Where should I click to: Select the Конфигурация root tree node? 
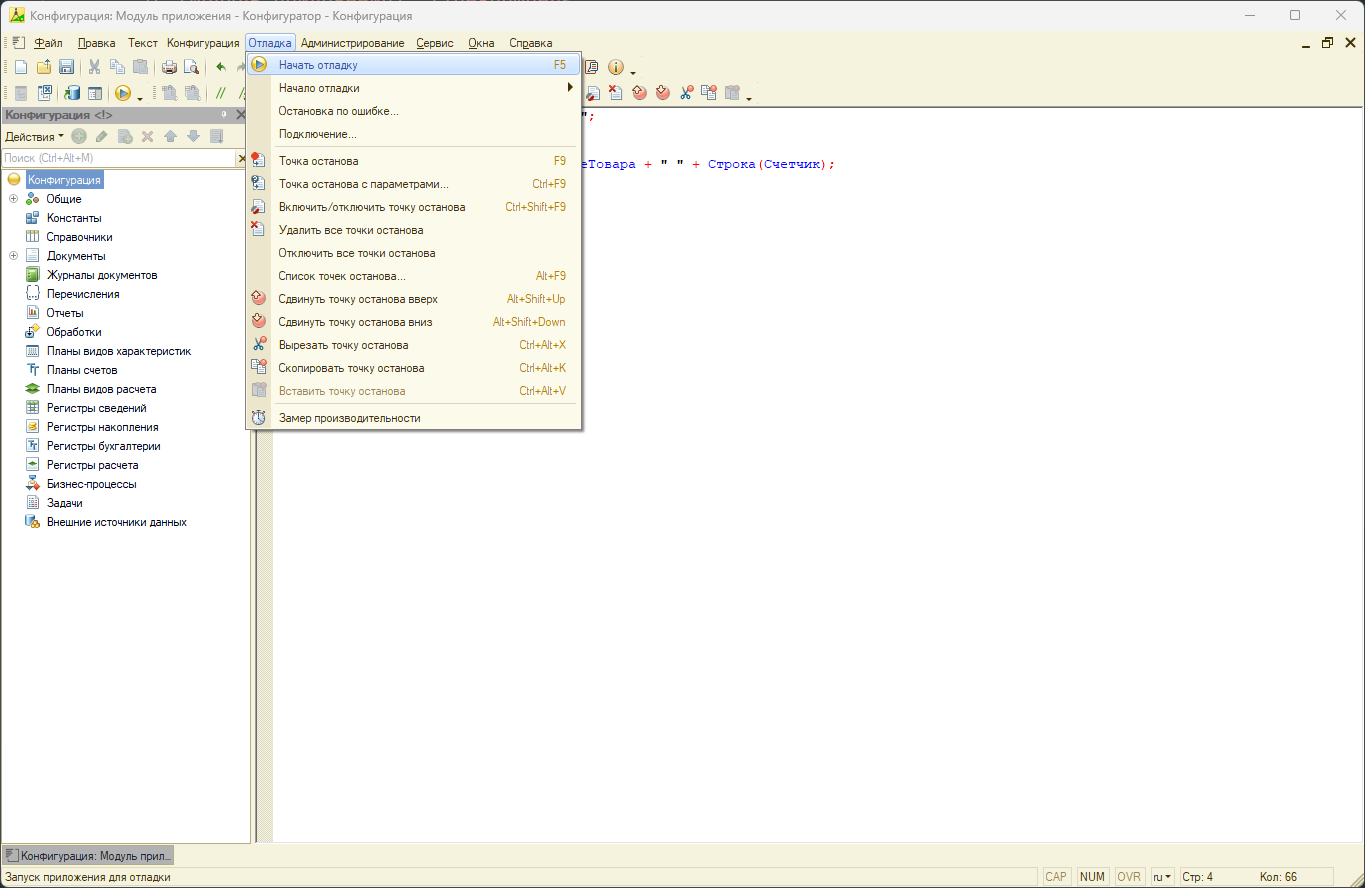pos(64,180)
